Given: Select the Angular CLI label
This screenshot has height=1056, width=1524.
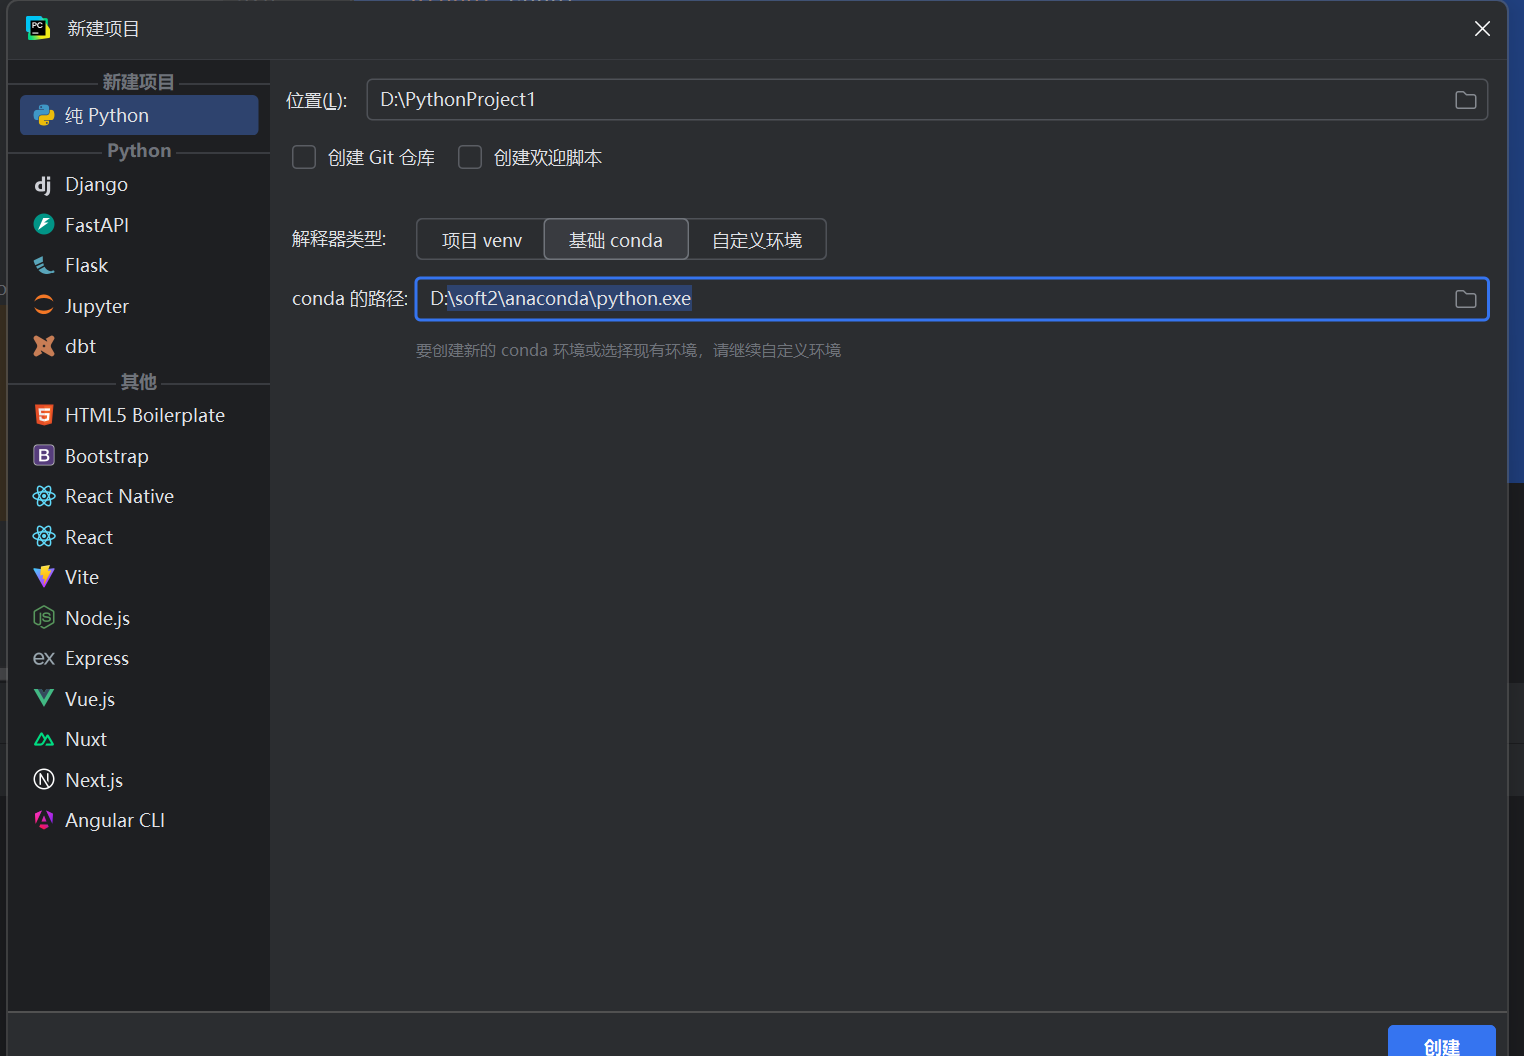Looking at the screenshot, I should tap(115, 820).
